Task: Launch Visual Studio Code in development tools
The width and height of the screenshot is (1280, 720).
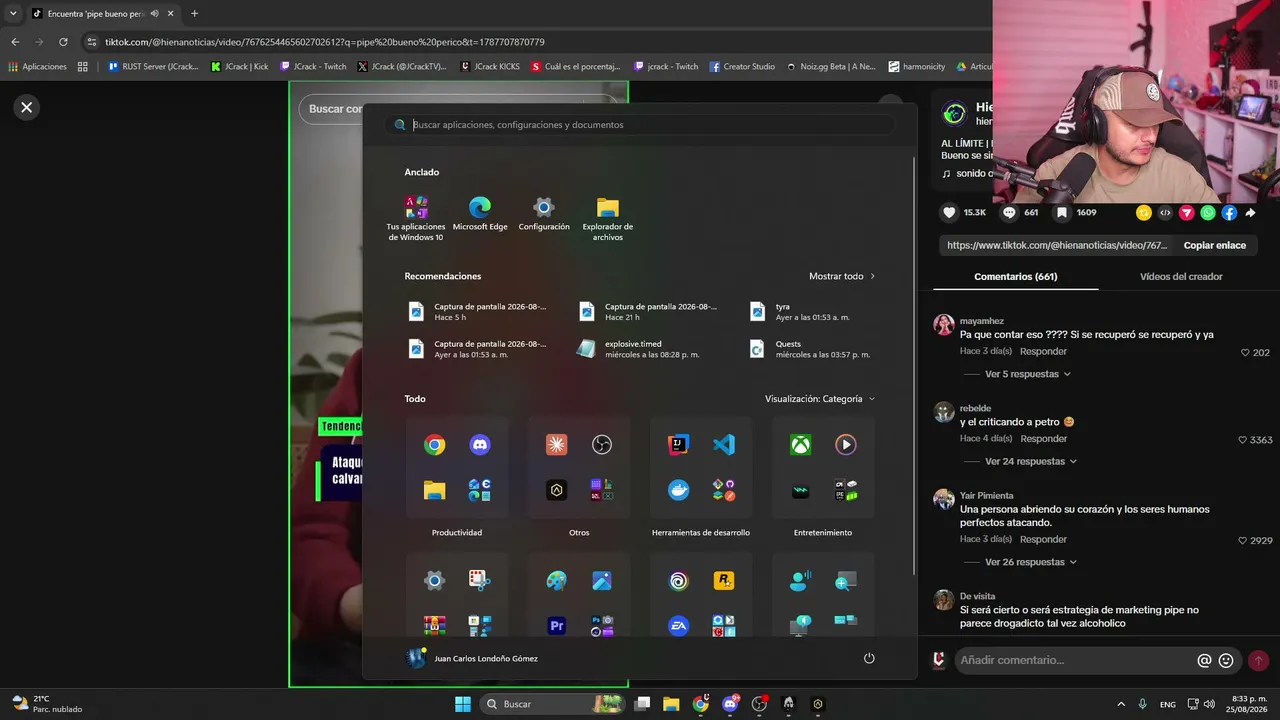Action: 724,445
